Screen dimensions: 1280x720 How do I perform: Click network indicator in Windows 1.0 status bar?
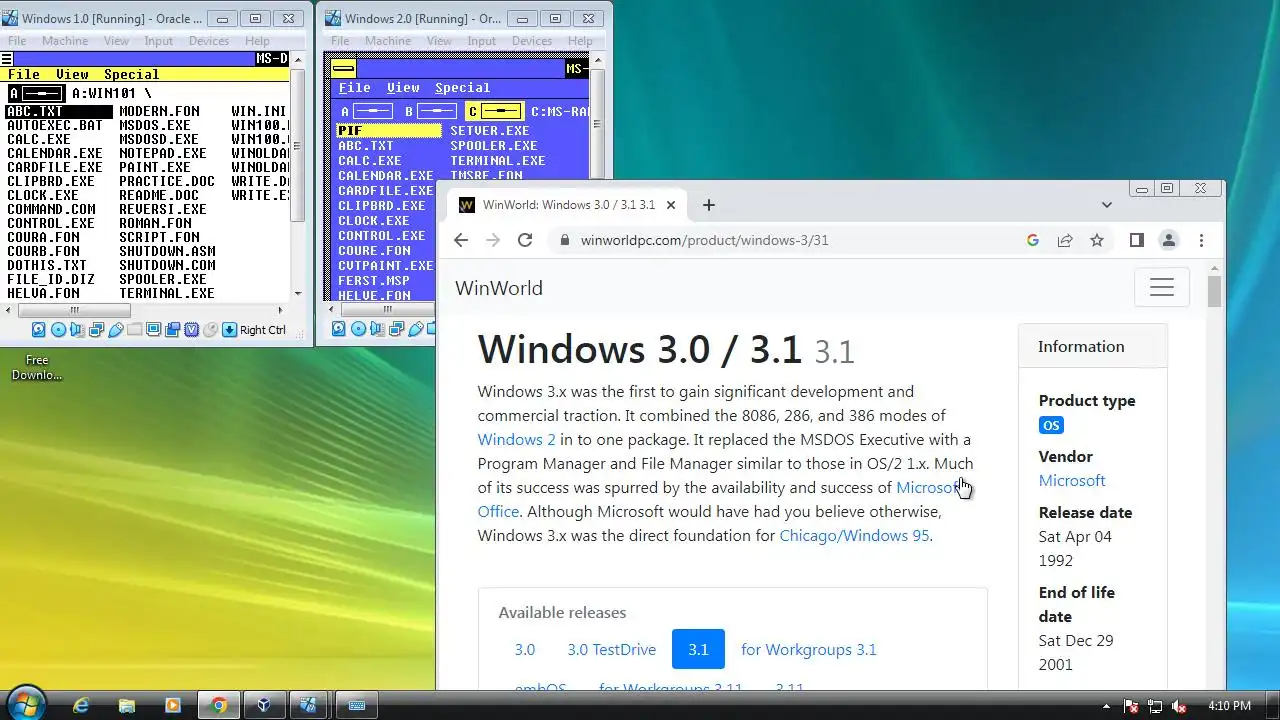[96, 330]
